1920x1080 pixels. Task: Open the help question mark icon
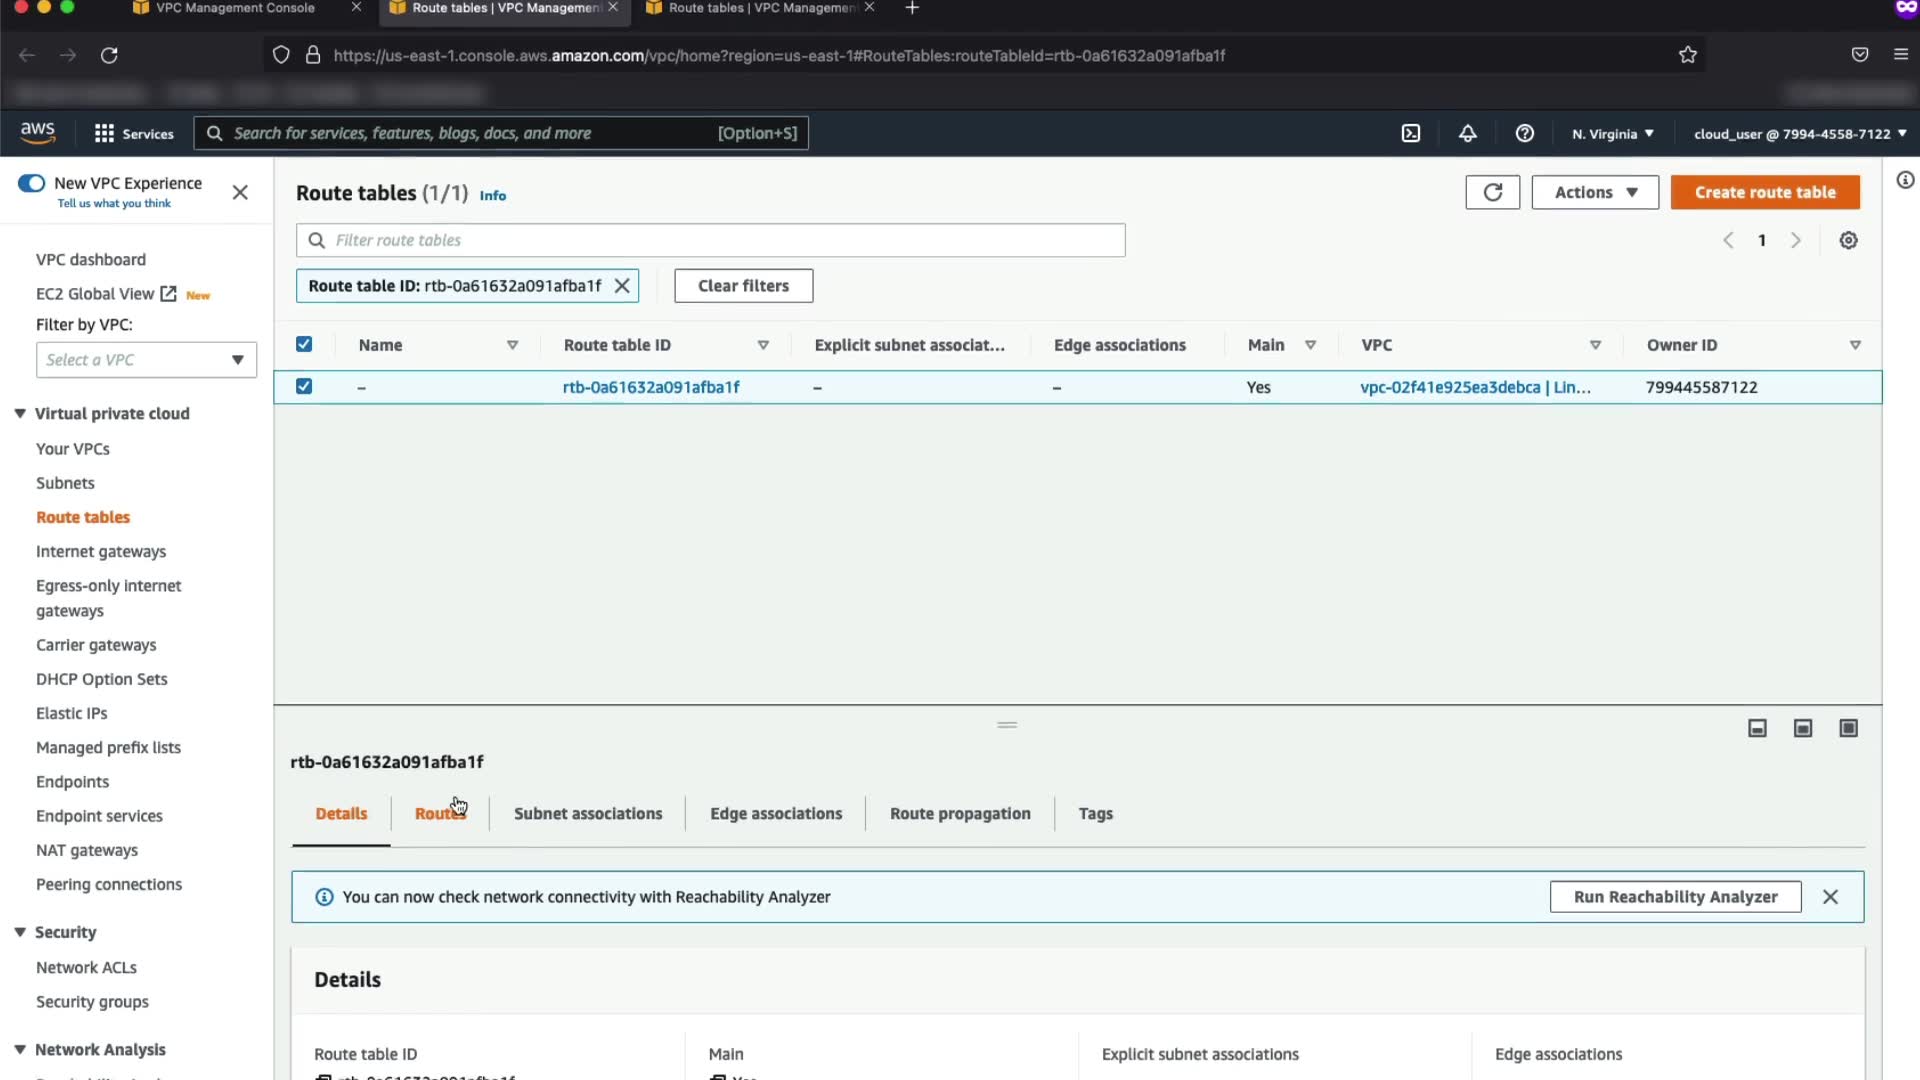pos(1524,133)
